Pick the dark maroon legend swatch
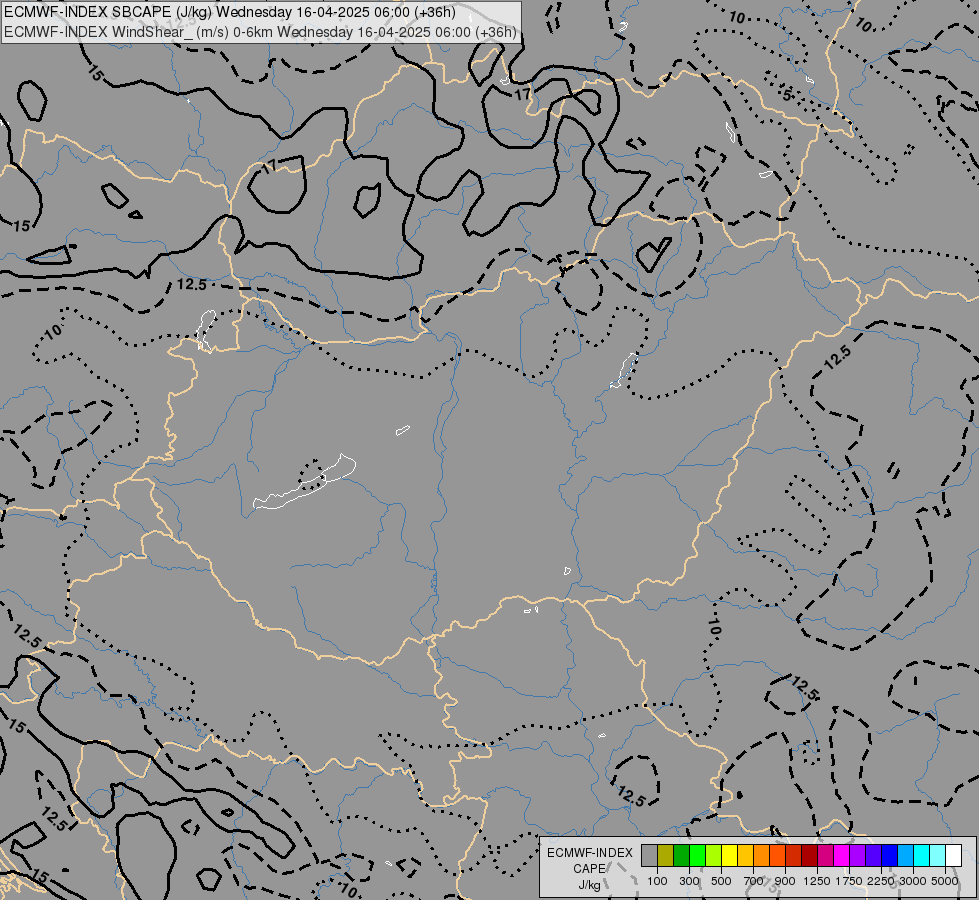Image resolution: width=979 pixels, height=900 pixels. click(809, 855)
